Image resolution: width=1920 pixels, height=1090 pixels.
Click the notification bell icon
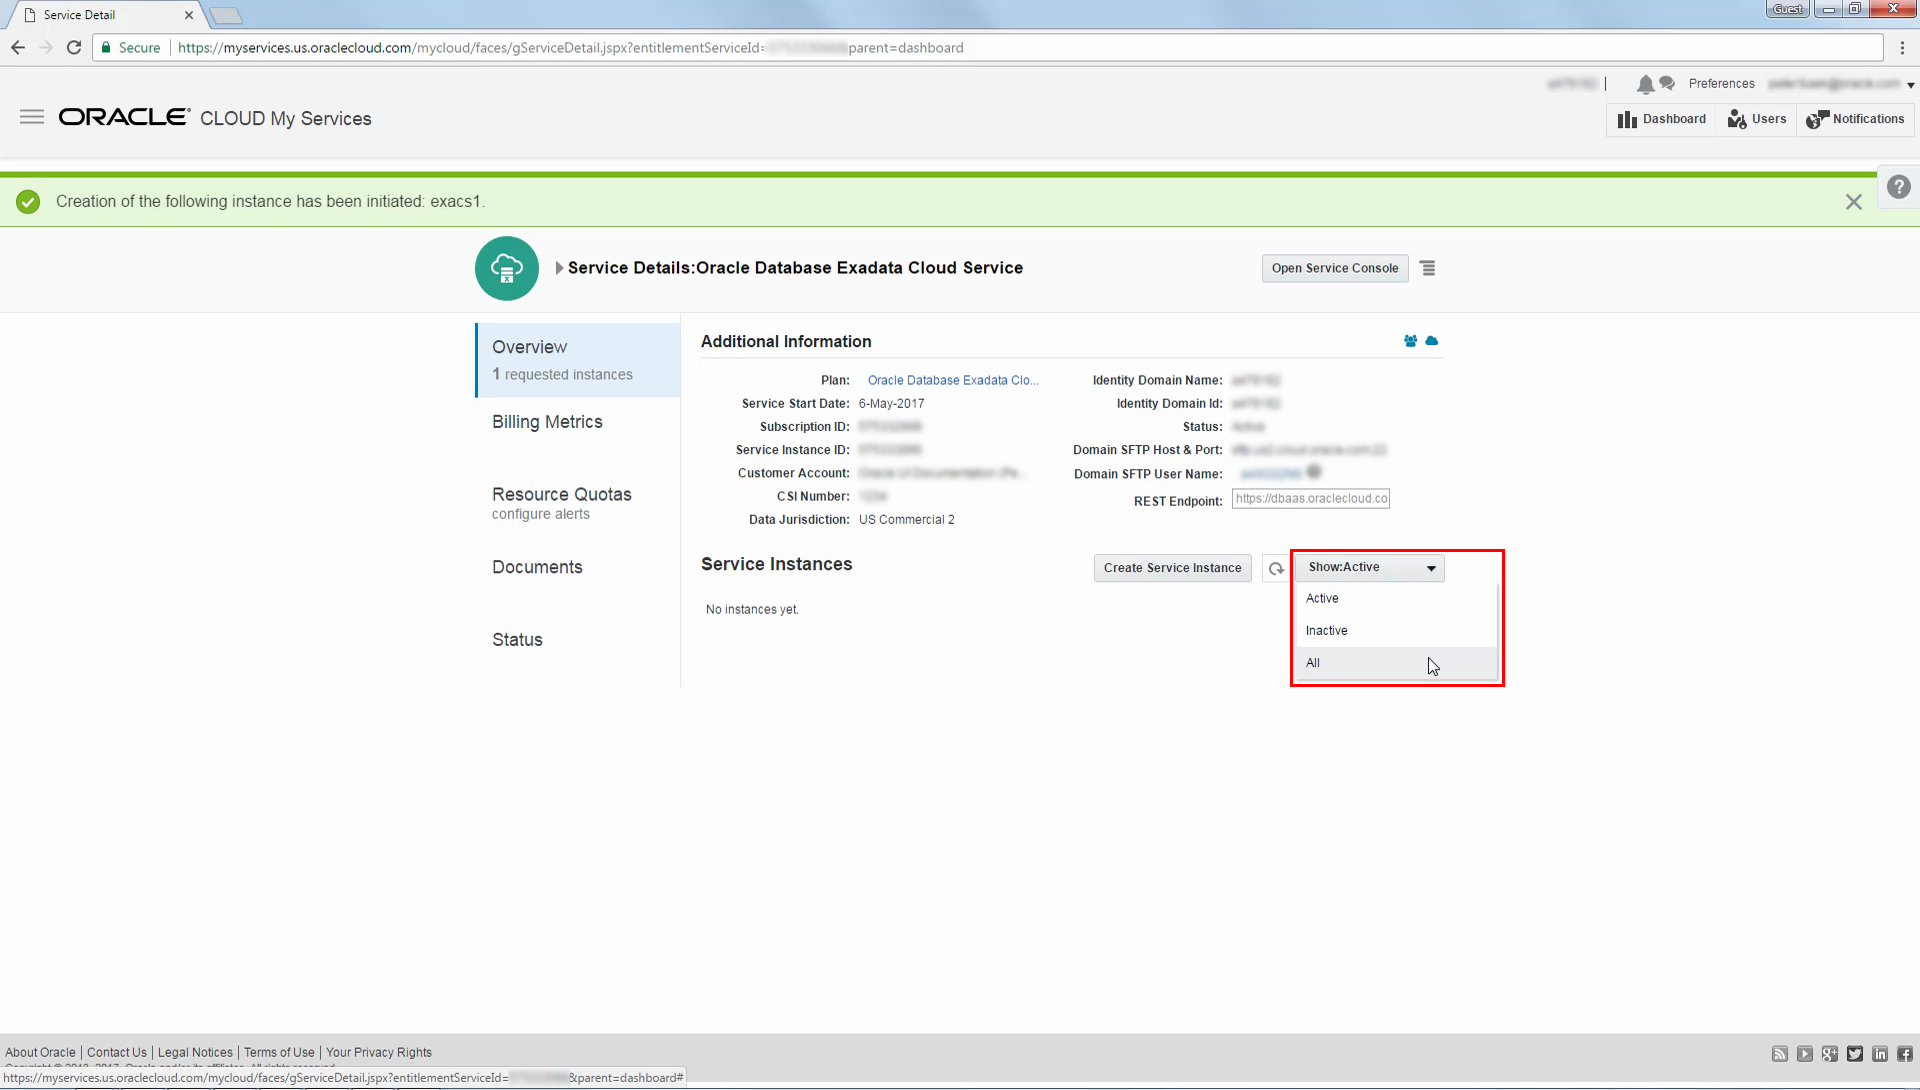(x=1644, y=84)
